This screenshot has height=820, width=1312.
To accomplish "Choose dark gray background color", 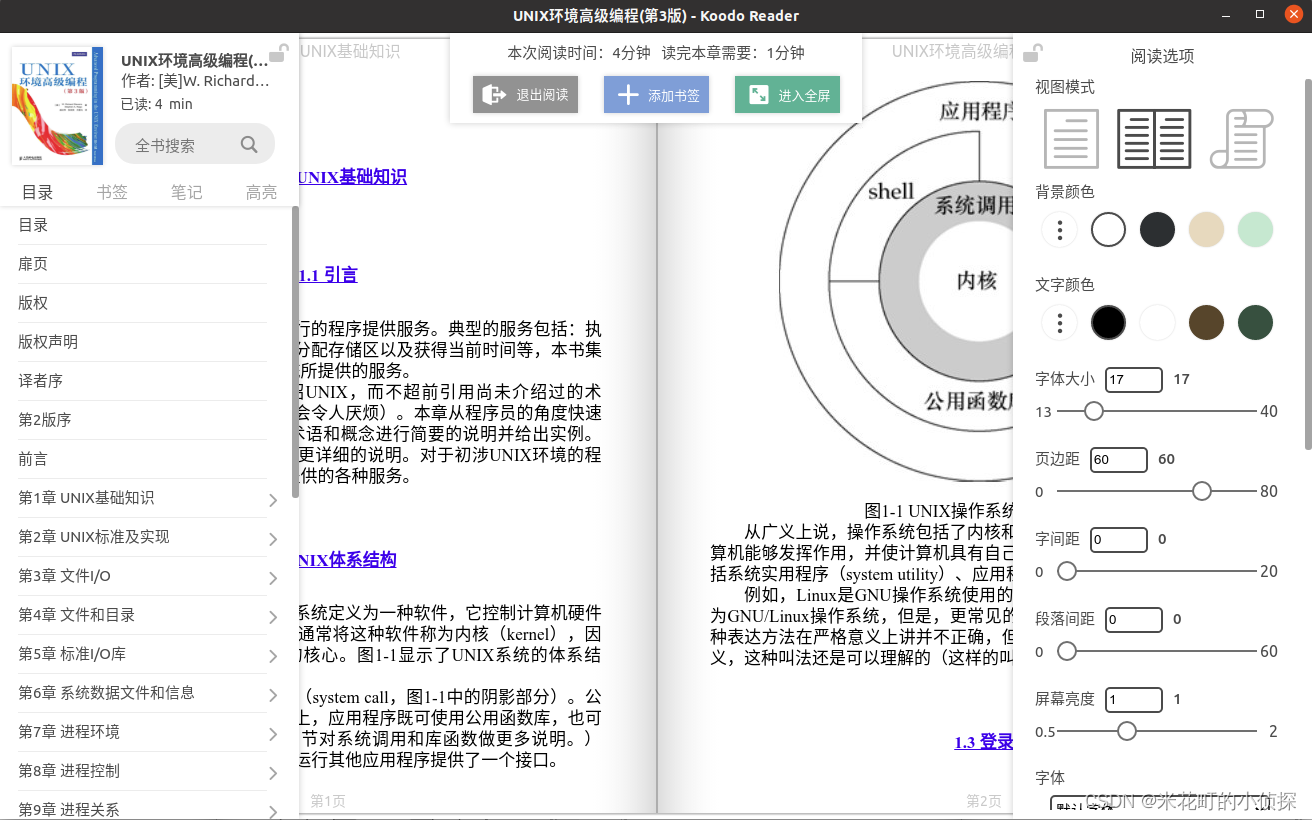I will pyautogui.click(x=1157, y=230).
